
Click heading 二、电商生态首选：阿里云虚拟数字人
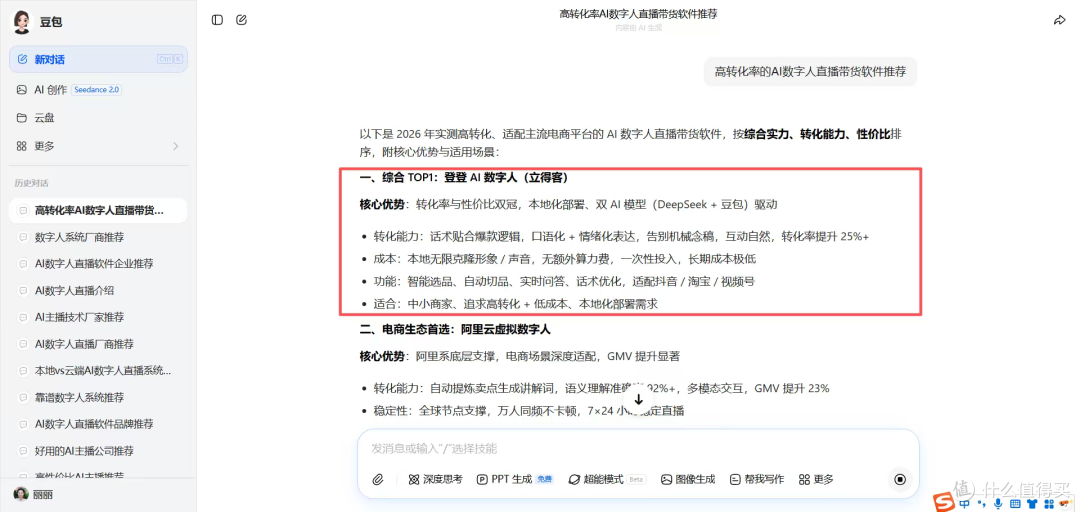click(x=455, y=329)
